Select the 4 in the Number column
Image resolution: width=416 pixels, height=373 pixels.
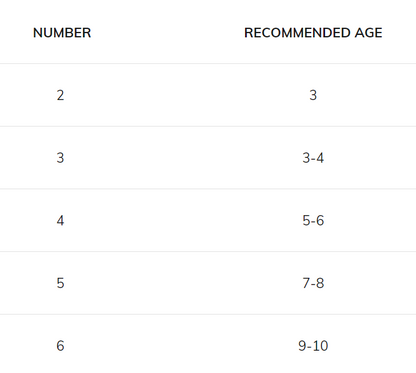coord(60,220)
